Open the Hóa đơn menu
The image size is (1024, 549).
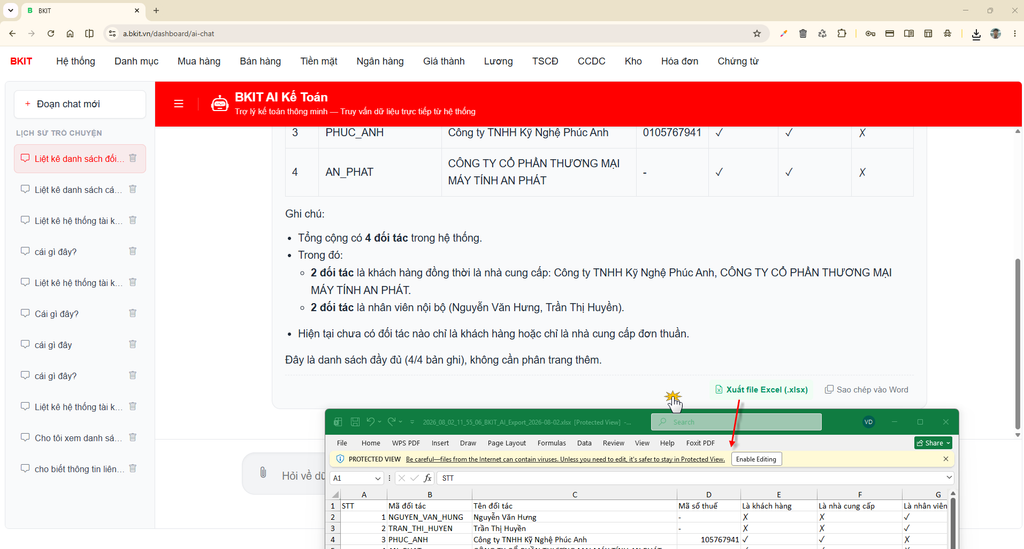(x=680, y=61)
